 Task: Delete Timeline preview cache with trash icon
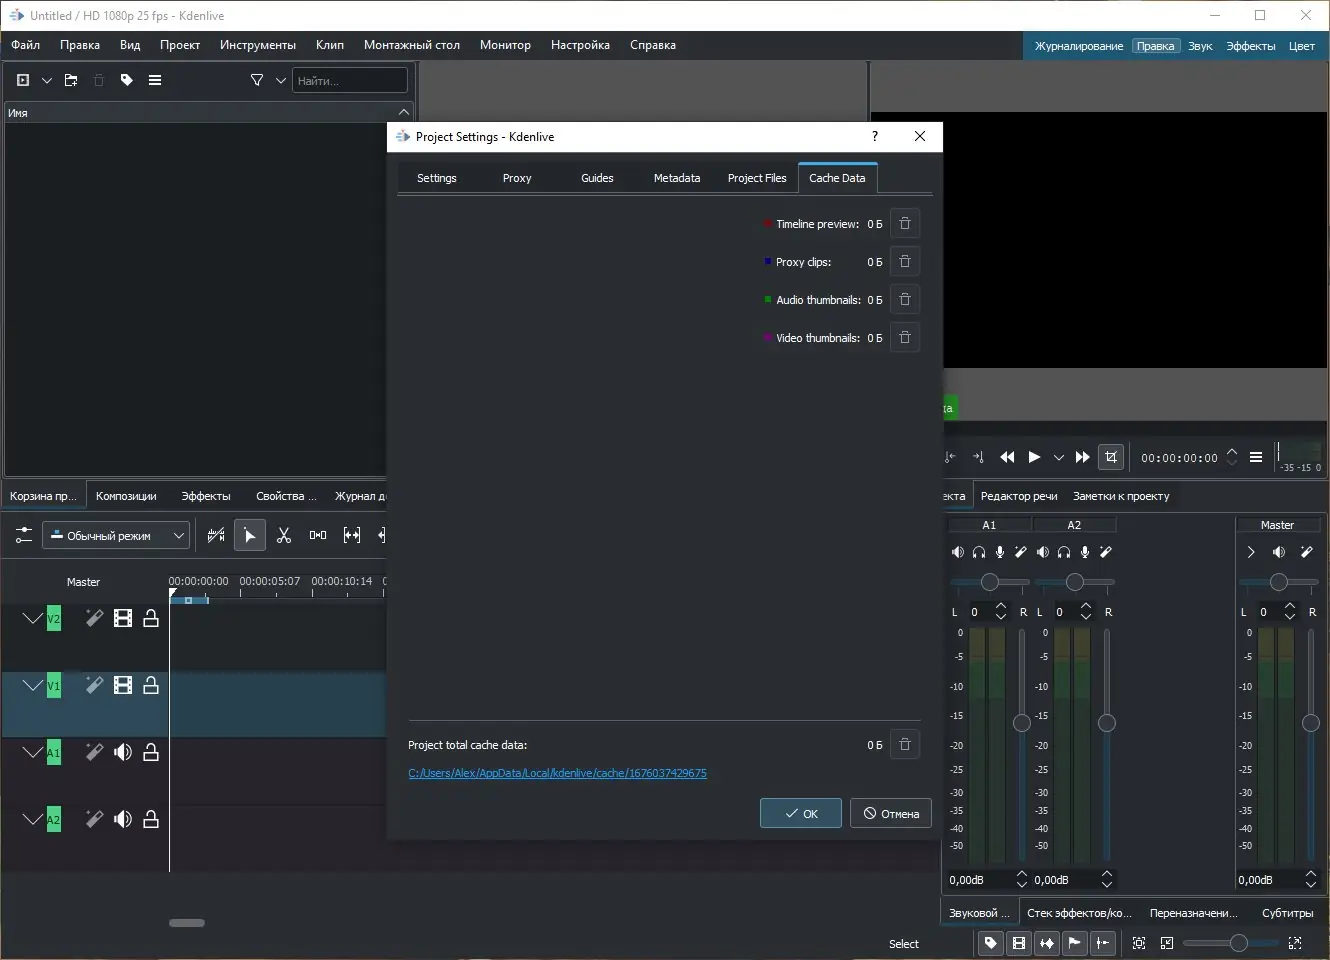coord(905,224)
